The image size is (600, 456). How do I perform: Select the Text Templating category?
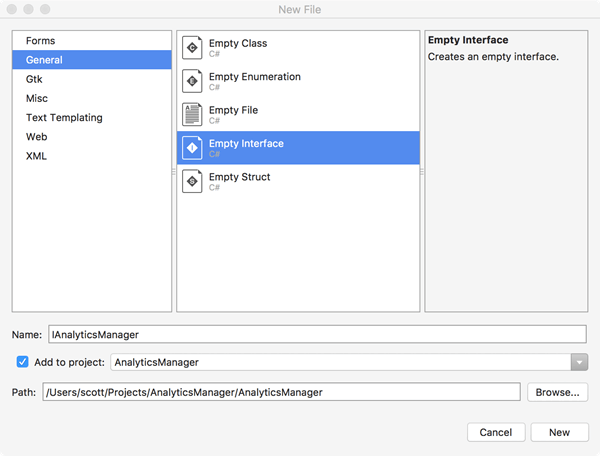coord(64,117)
